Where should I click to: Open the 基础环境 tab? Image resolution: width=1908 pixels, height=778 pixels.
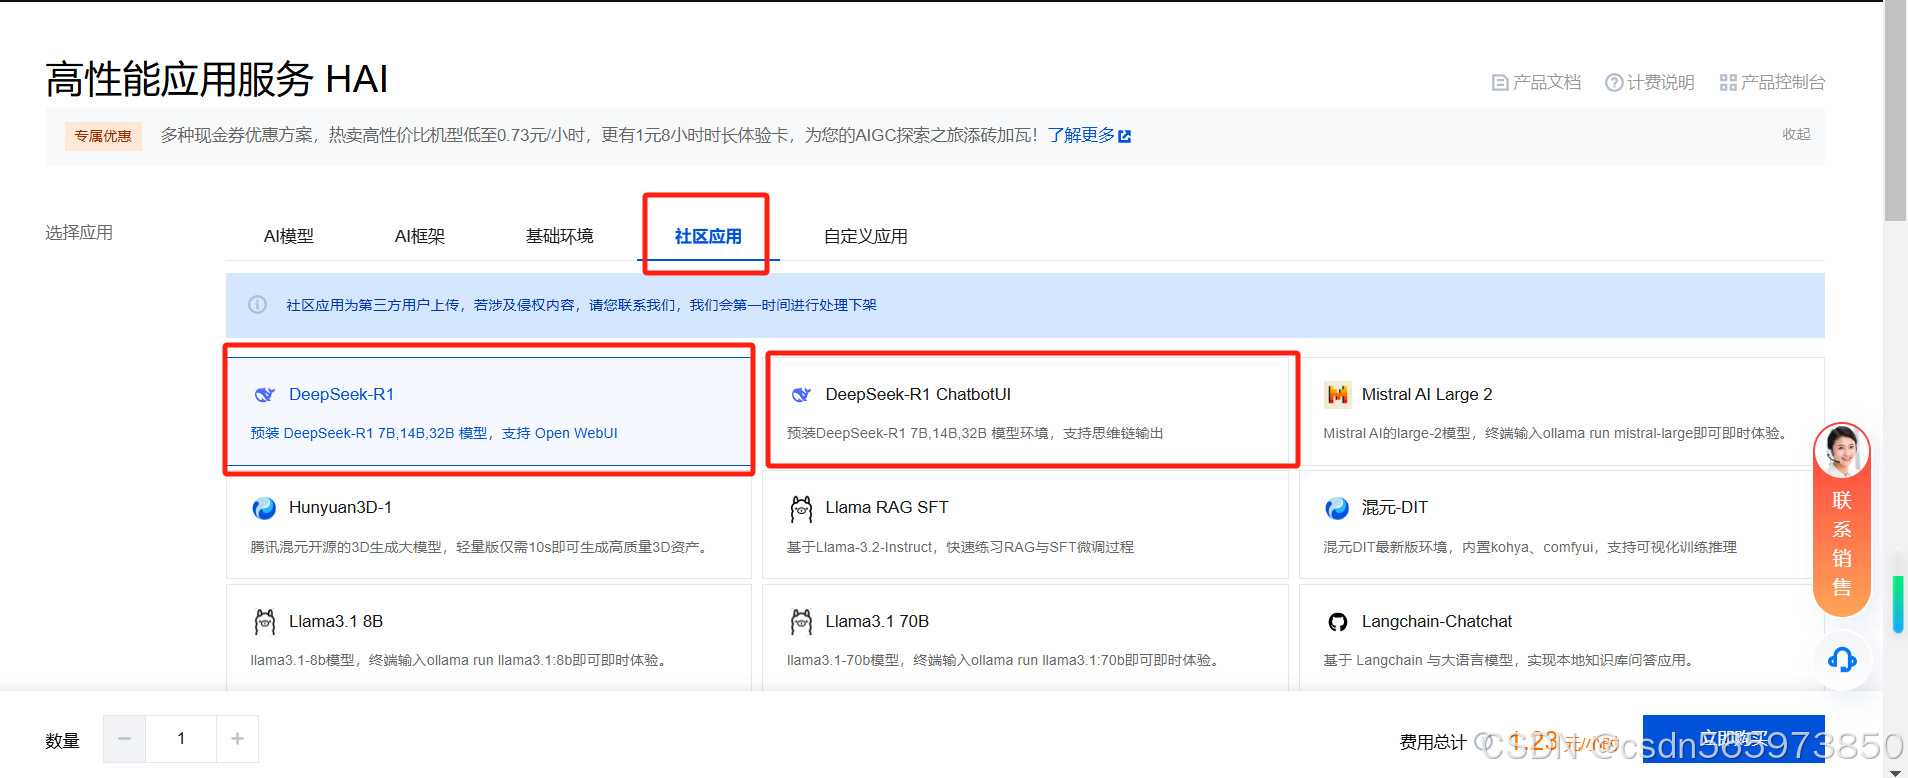560,237
